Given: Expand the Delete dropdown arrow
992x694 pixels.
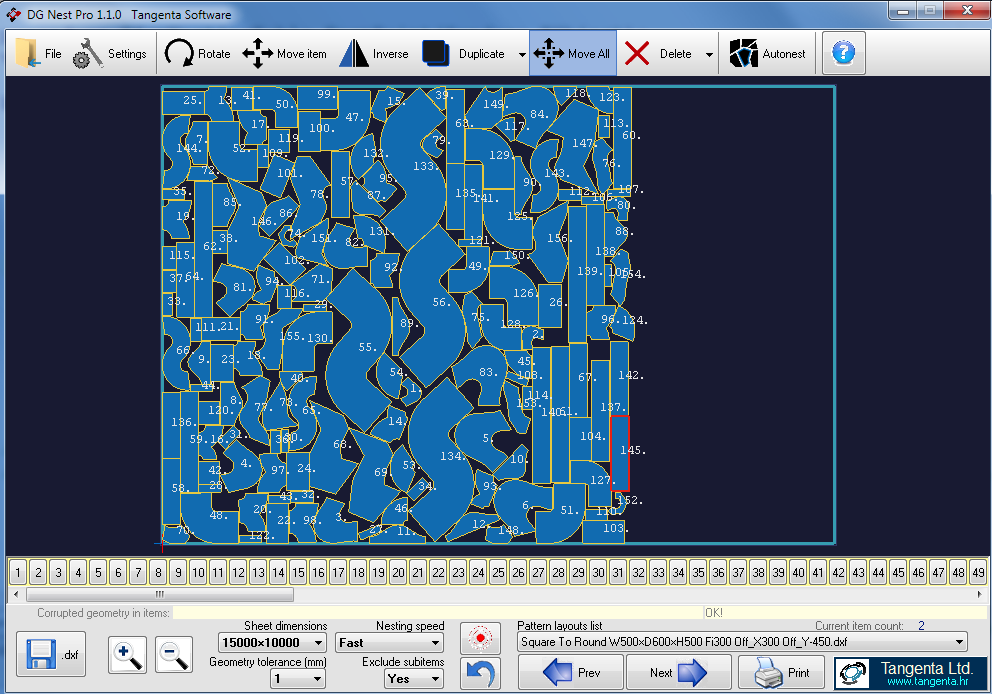Looking at the screenshot, I should pos(709,54).
